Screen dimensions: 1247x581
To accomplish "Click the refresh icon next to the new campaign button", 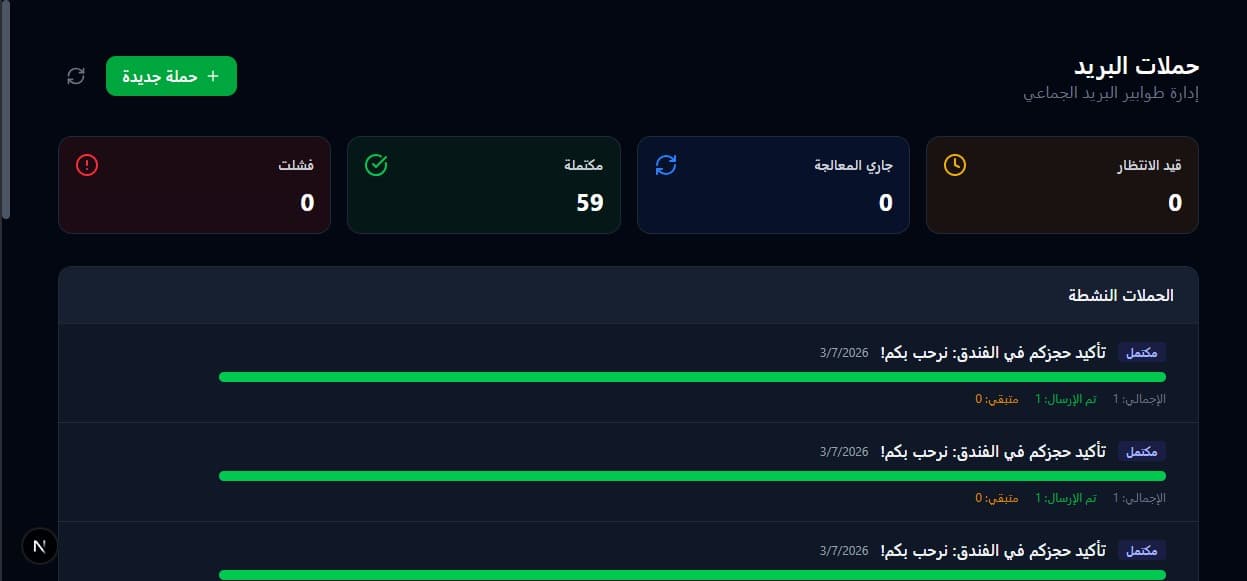I will pyautogui.click(x=76, y=76).
